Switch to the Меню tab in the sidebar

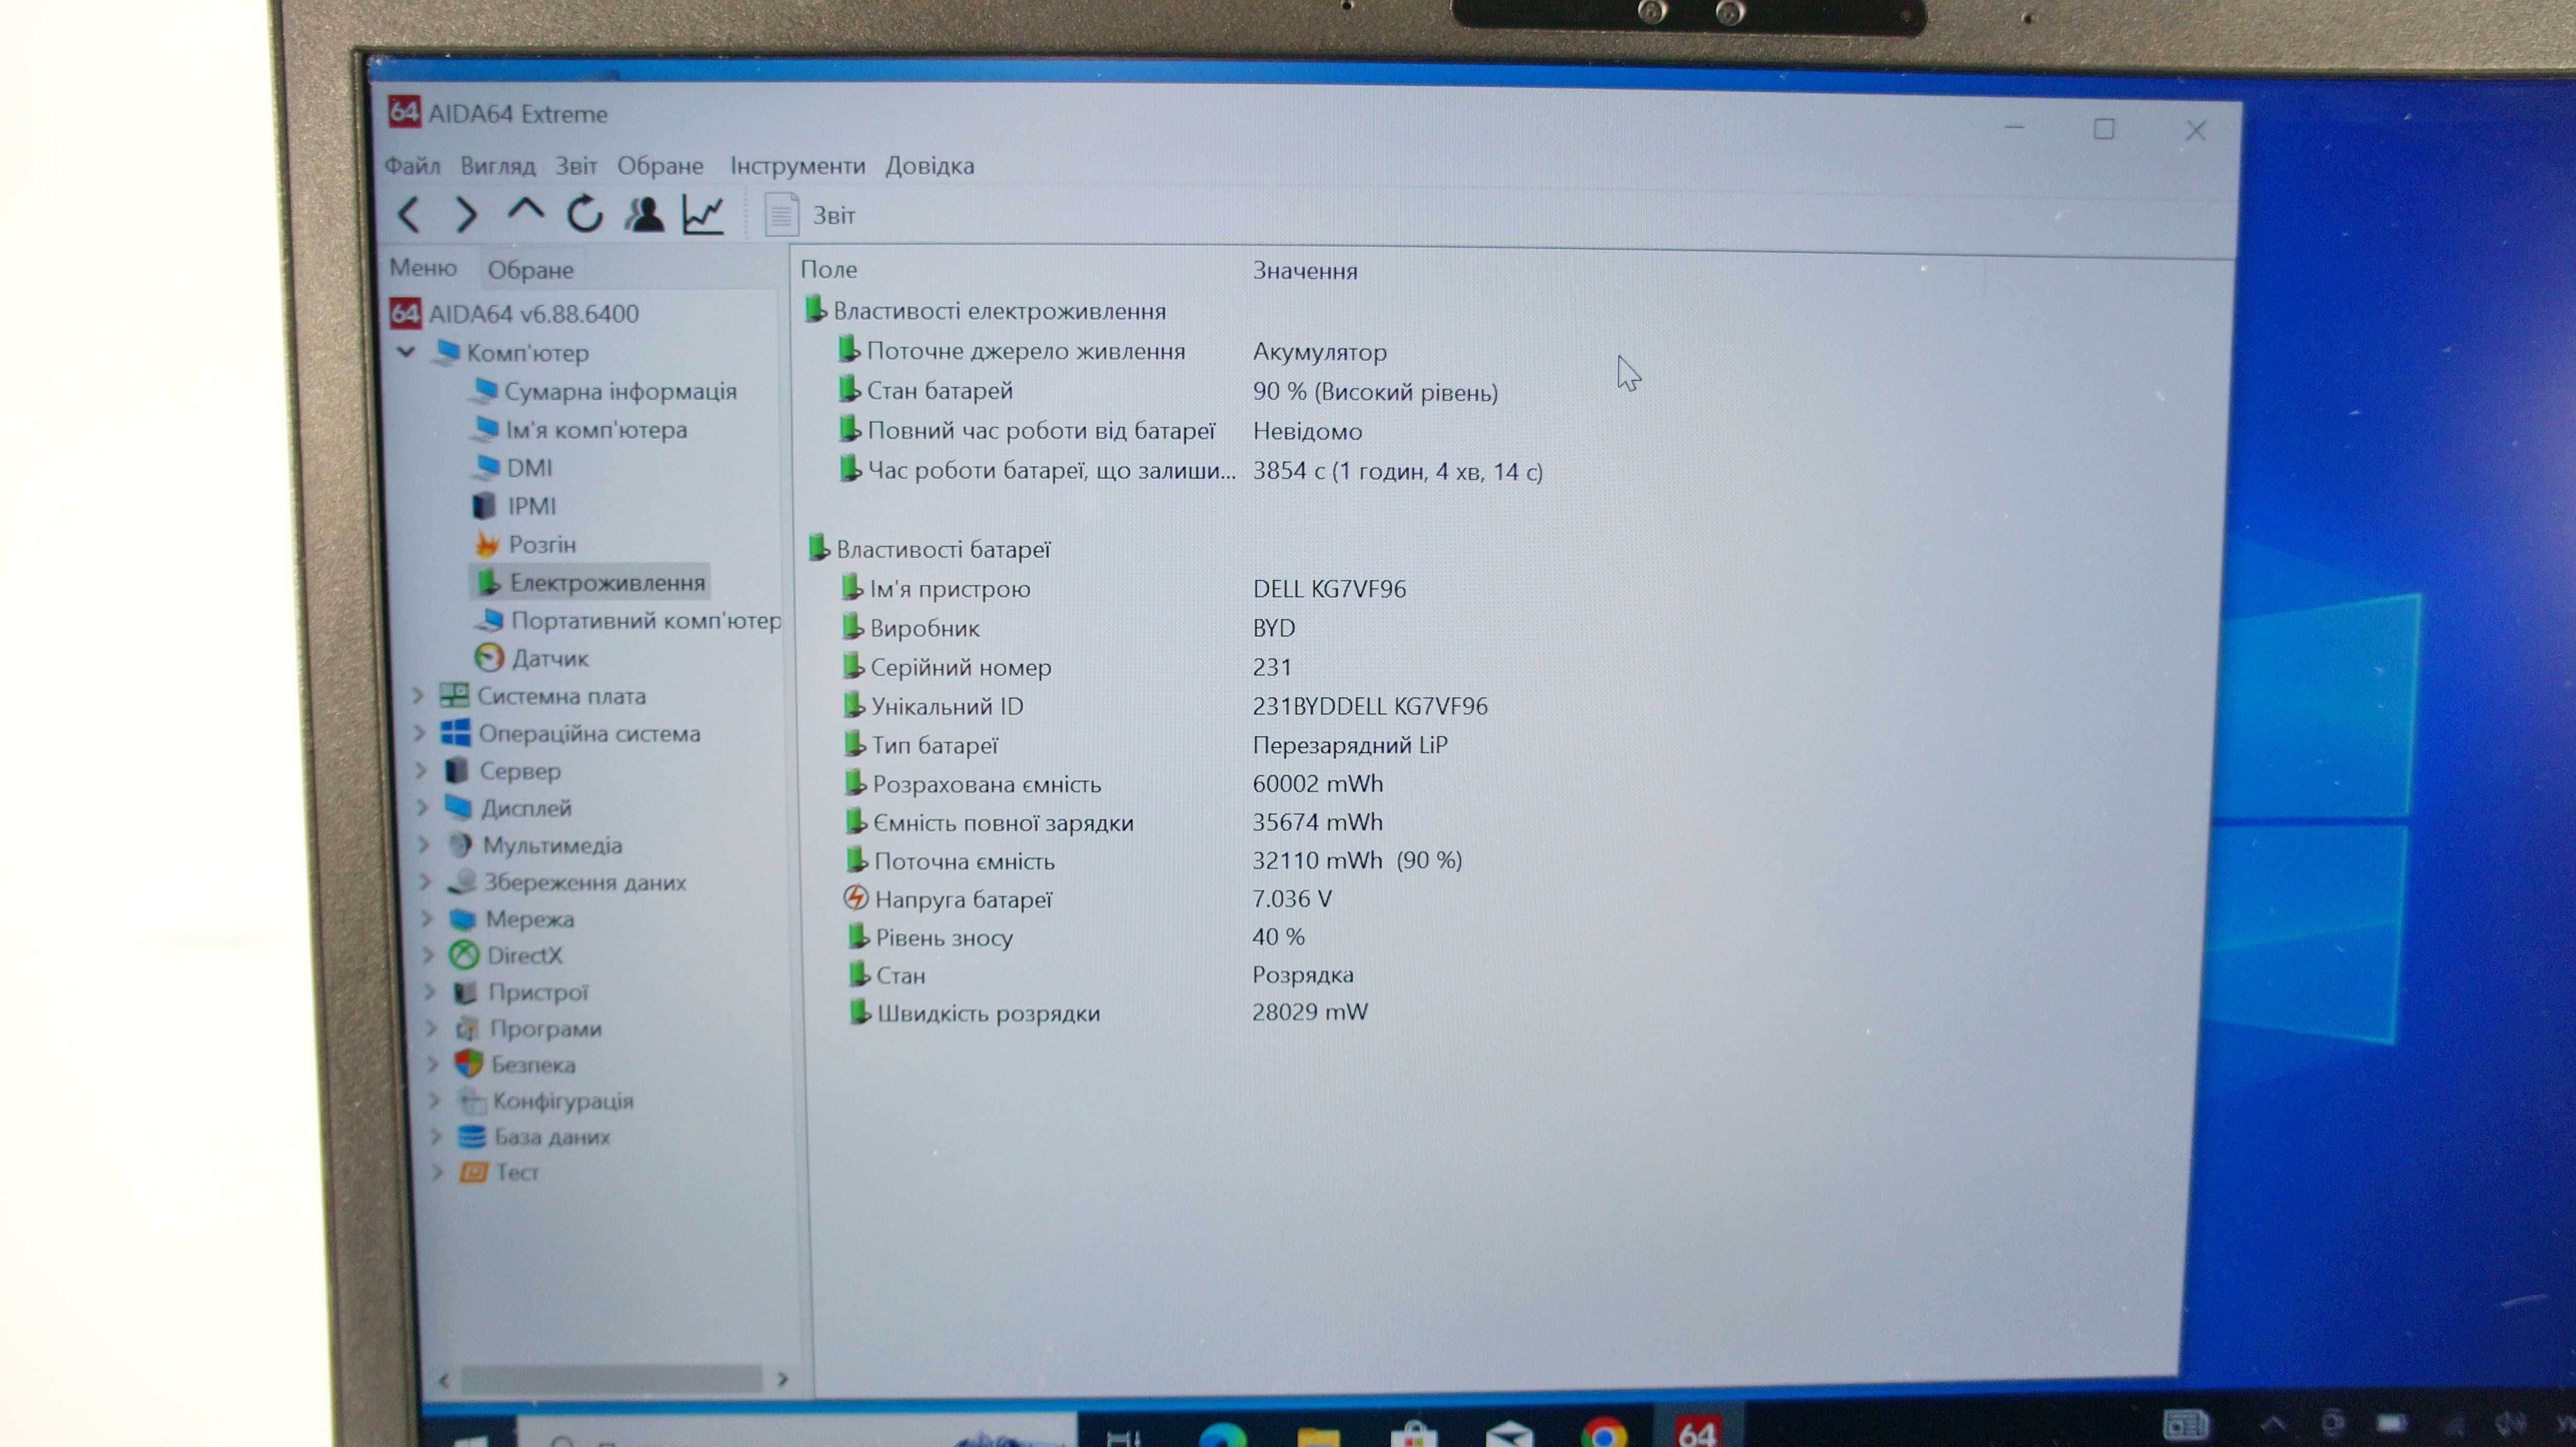[423, 268]
